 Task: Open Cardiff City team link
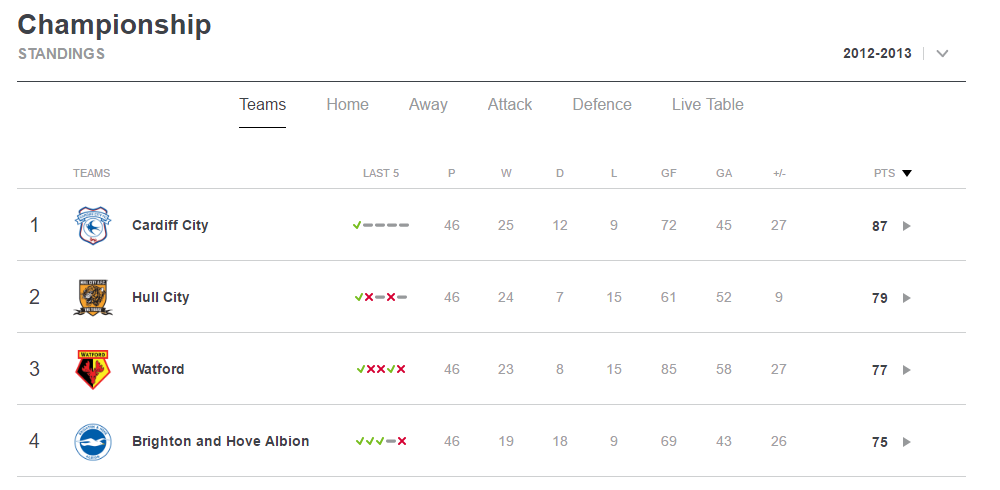(170, 225)
